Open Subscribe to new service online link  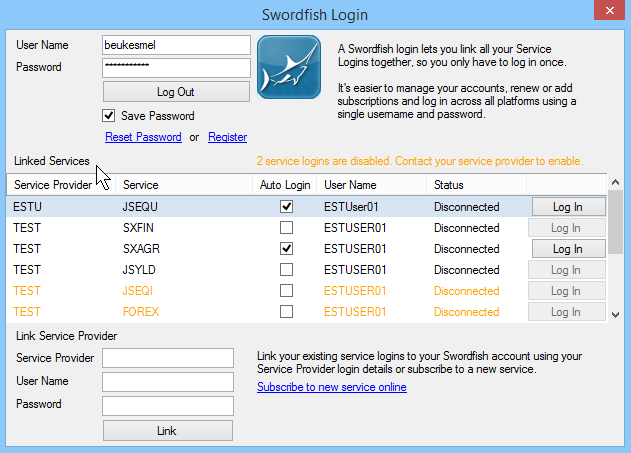tap(331, 387)
